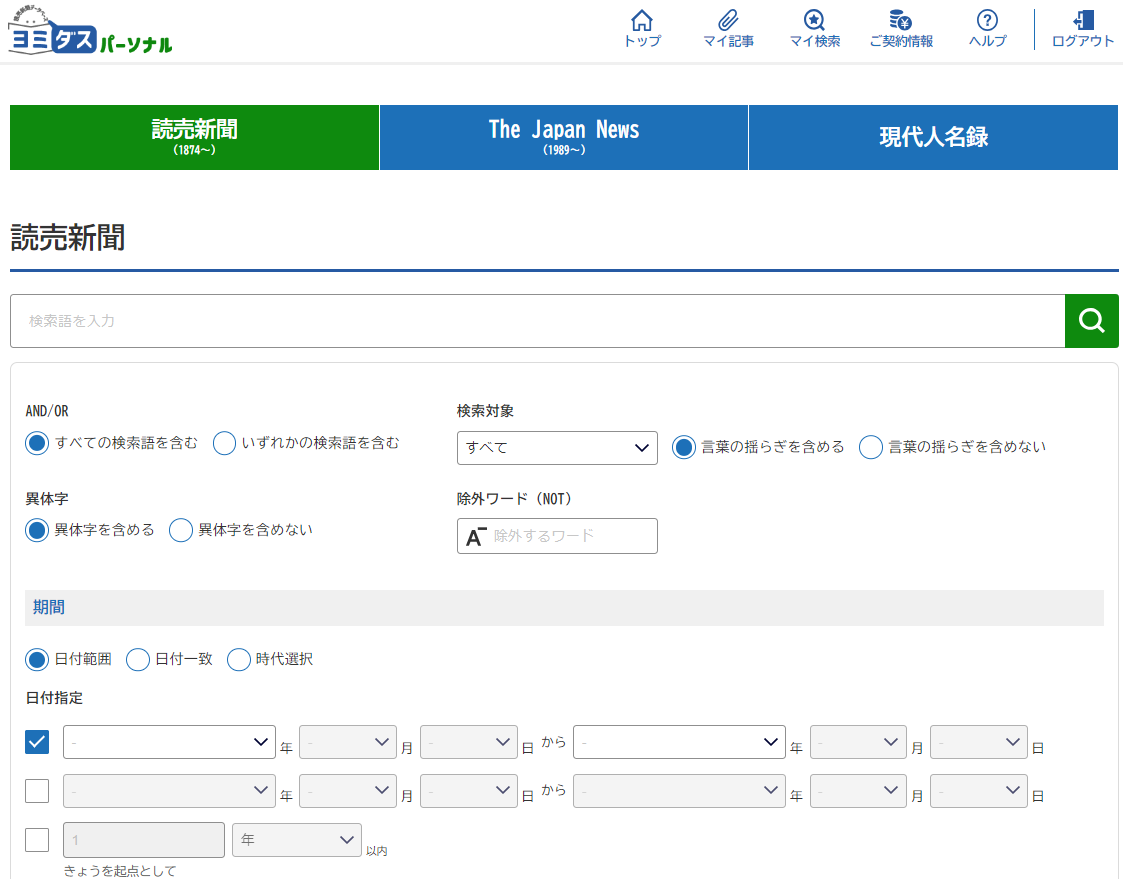Open second row end month dropdown

pyautogui.click(x=858, y=791)
